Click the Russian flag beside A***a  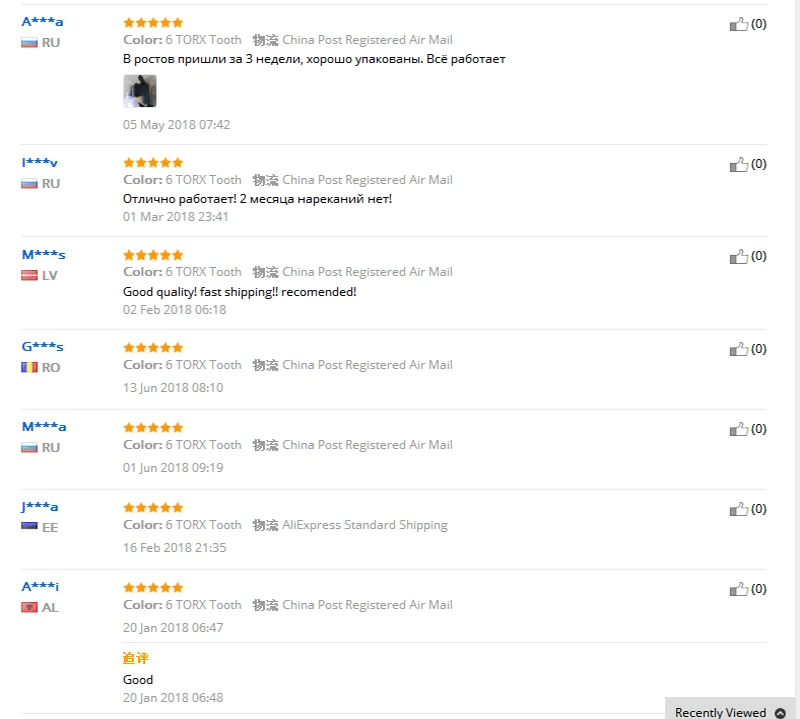click(x=29, y=43)
